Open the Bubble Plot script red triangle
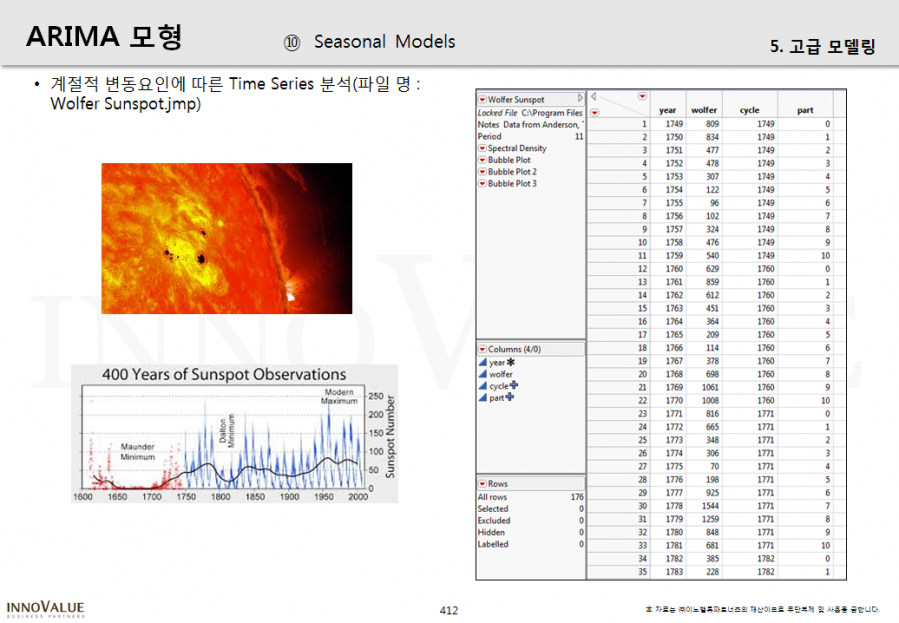Screen dimensions: 899x623 point(482,160)
